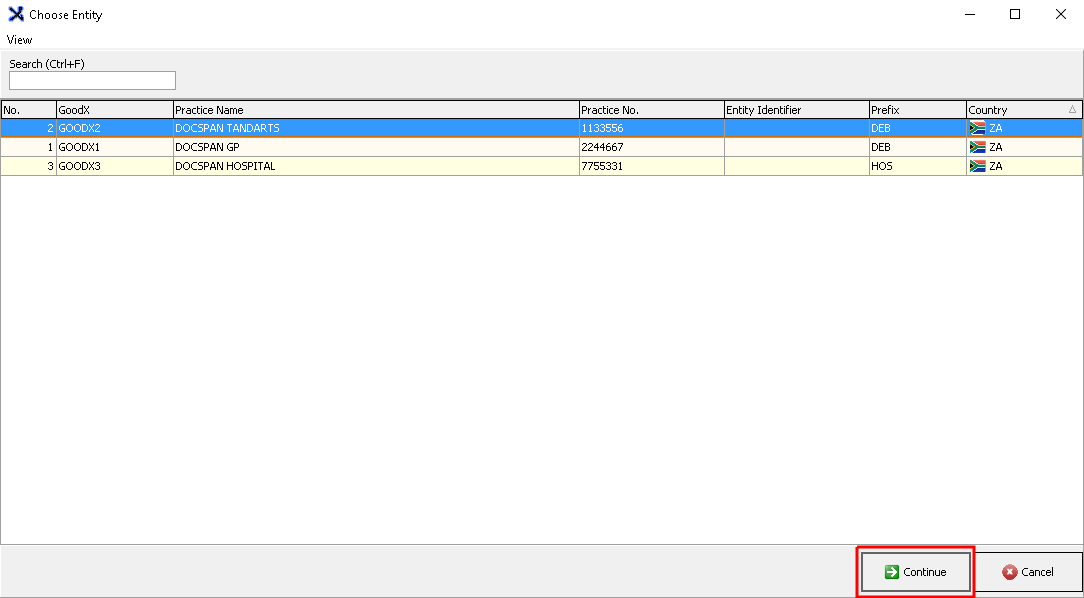The height and width of the screenshot is (598, 1084).
Task: Click South Africa flag in DOCSPAN TANDARTS row
Action: tap(977, 128)
